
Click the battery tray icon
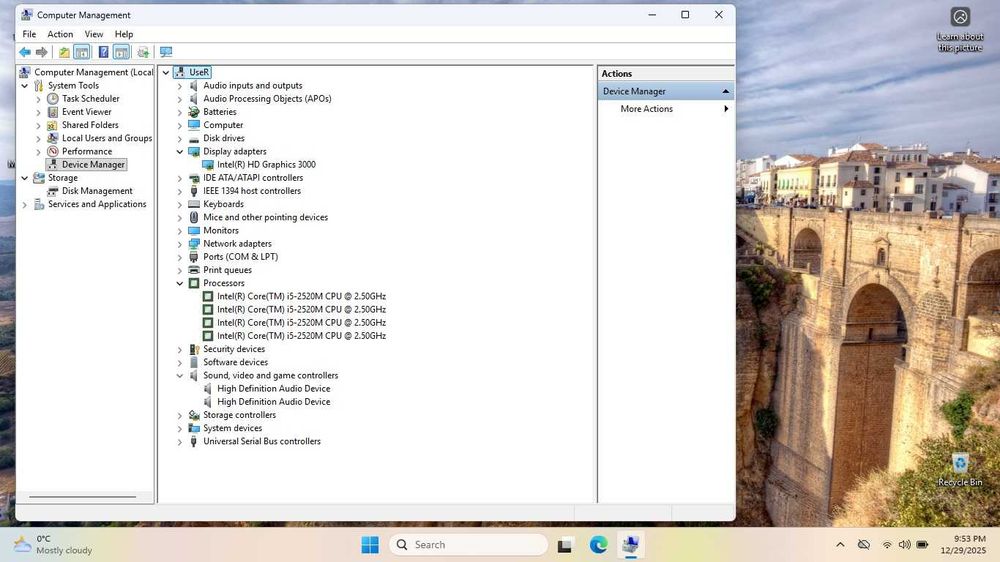[x=922, y=545]
